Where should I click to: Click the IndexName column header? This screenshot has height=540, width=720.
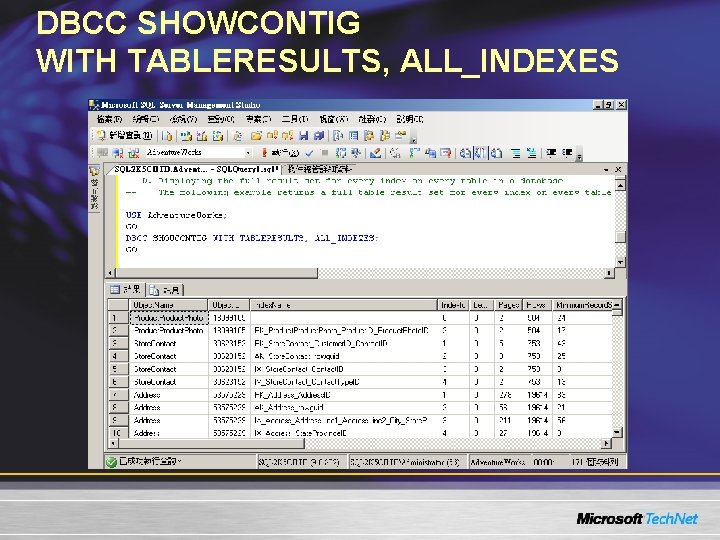[x=344, y=305]
